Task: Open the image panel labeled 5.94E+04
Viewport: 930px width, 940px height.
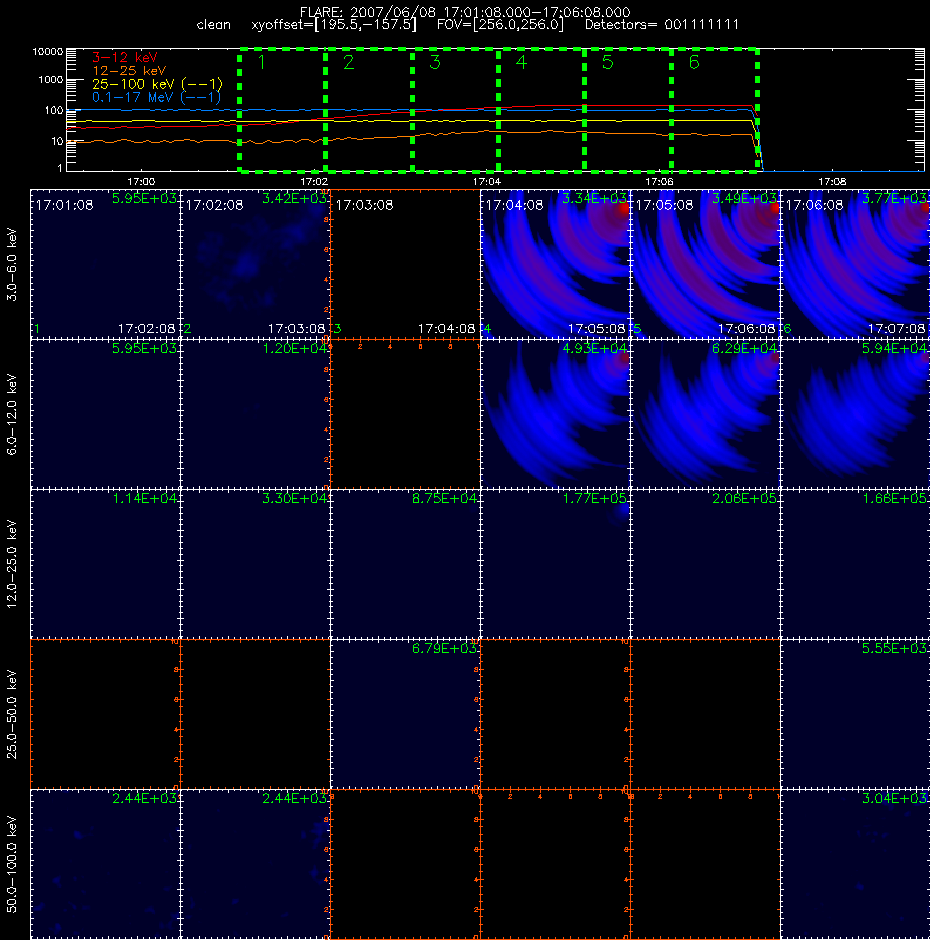Action: [x=855, y=414]
